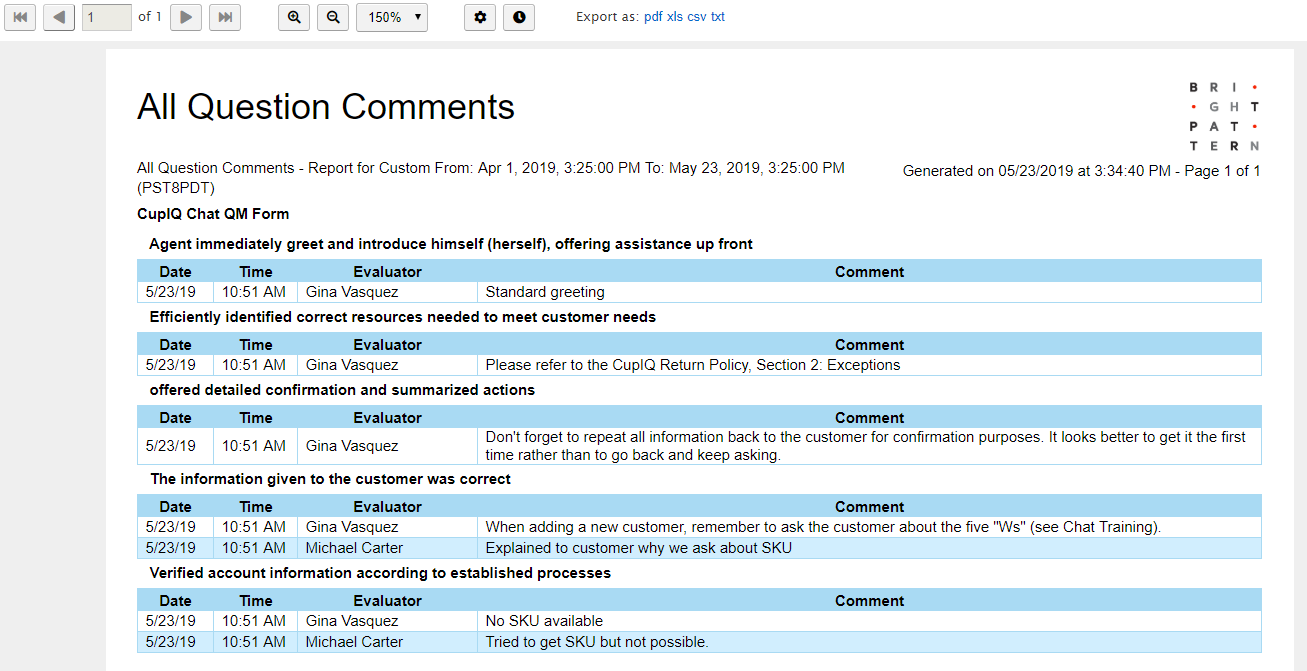The width and height of the screenshot is (1307, 671).
Task: Export report as xls
Action: point(675,17)
